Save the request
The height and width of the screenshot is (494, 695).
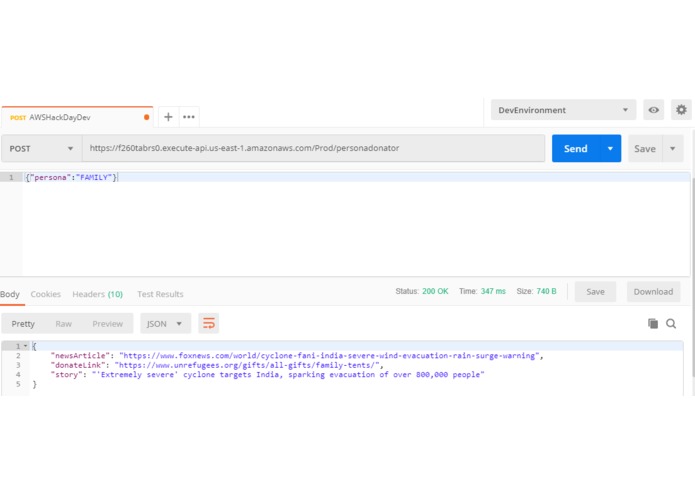click(x=645, y=148)
